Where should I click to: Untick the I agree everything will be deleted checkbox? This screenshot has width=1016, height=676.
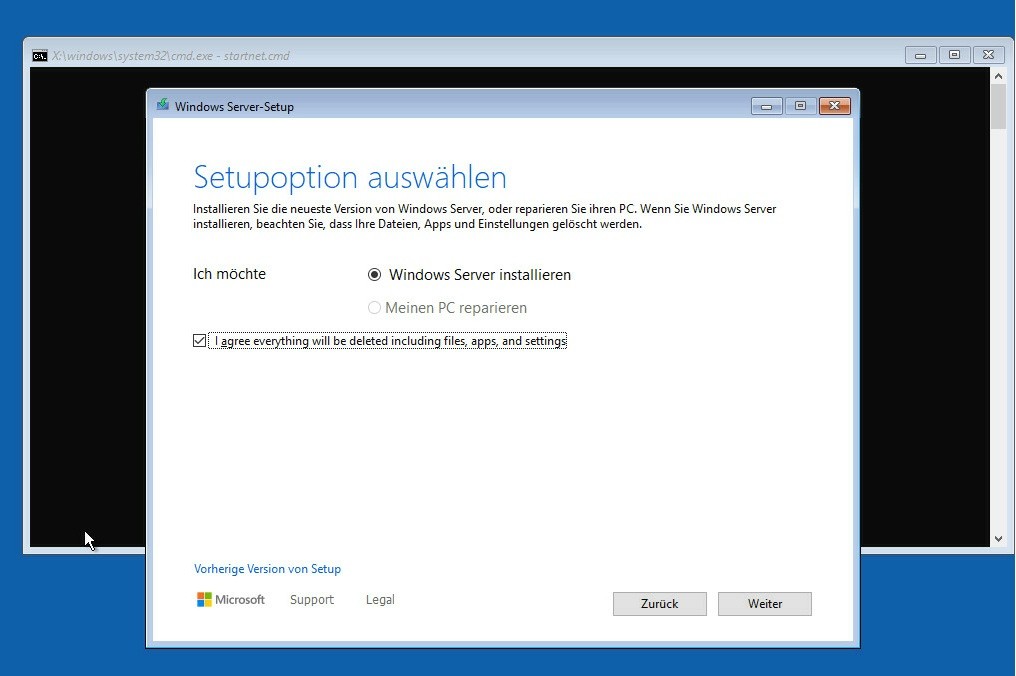[200, 341]
